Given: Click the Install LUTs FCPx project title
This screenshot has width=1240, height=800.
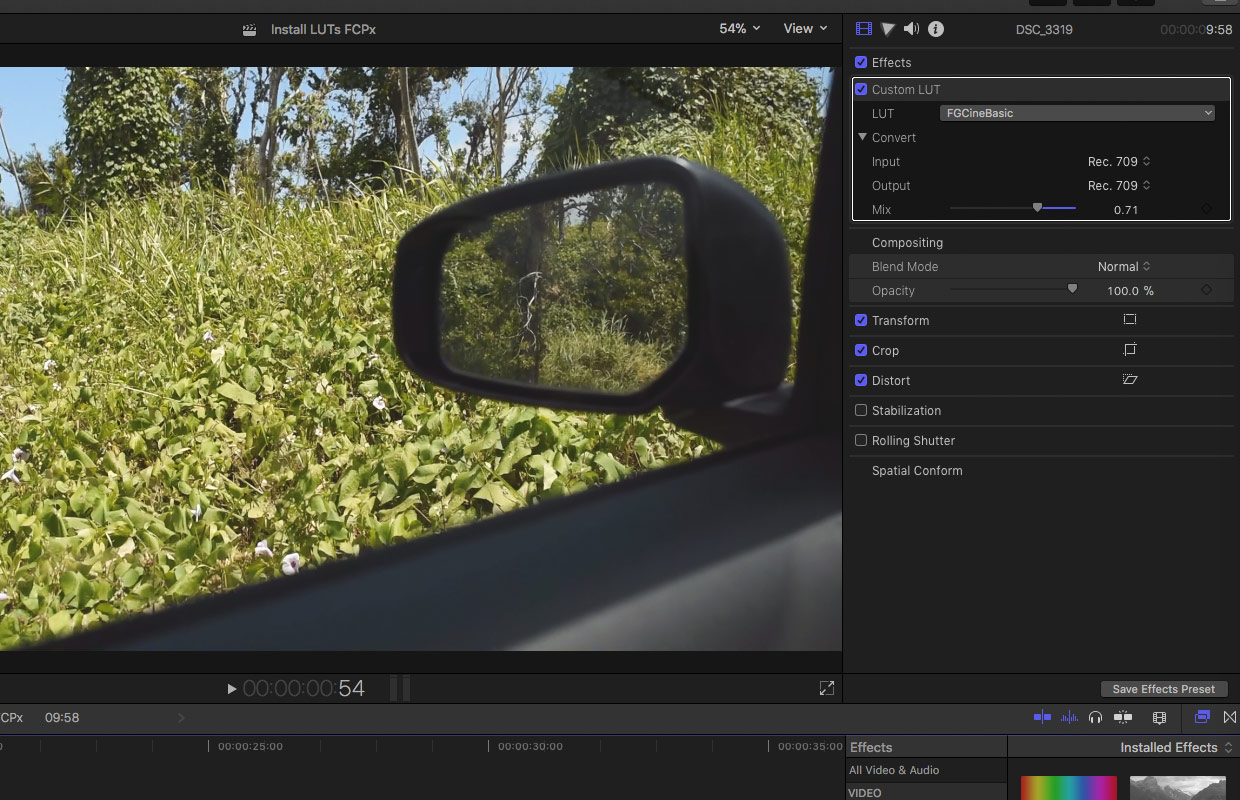Looking at the screenshot, I should coord(323,29).
